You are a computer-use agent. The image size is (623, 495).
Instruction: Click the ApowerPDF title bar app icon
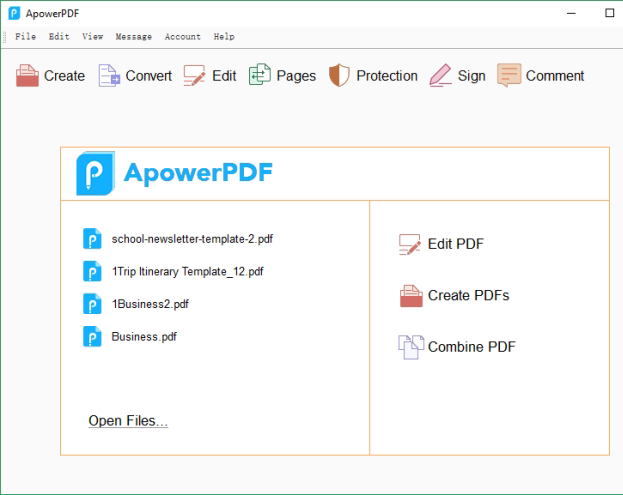14,13
